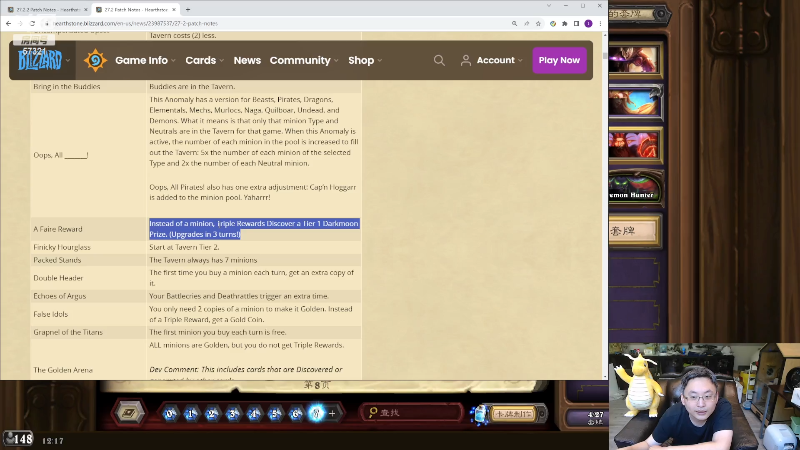Select mana cost 4 crystal filter
This screenshot has width=800, height=450.
[x=254, y=413]
